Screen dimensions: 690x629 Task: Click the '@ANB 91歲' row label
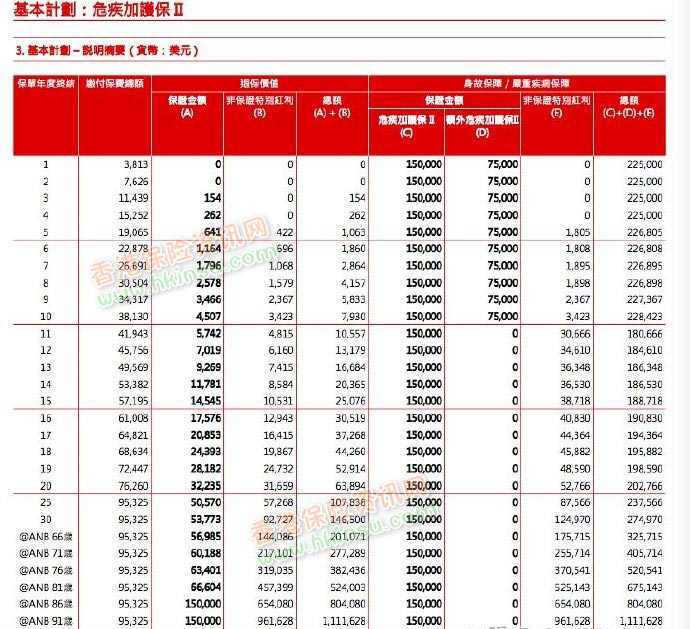pyautogui.click(x=46, y=621)
